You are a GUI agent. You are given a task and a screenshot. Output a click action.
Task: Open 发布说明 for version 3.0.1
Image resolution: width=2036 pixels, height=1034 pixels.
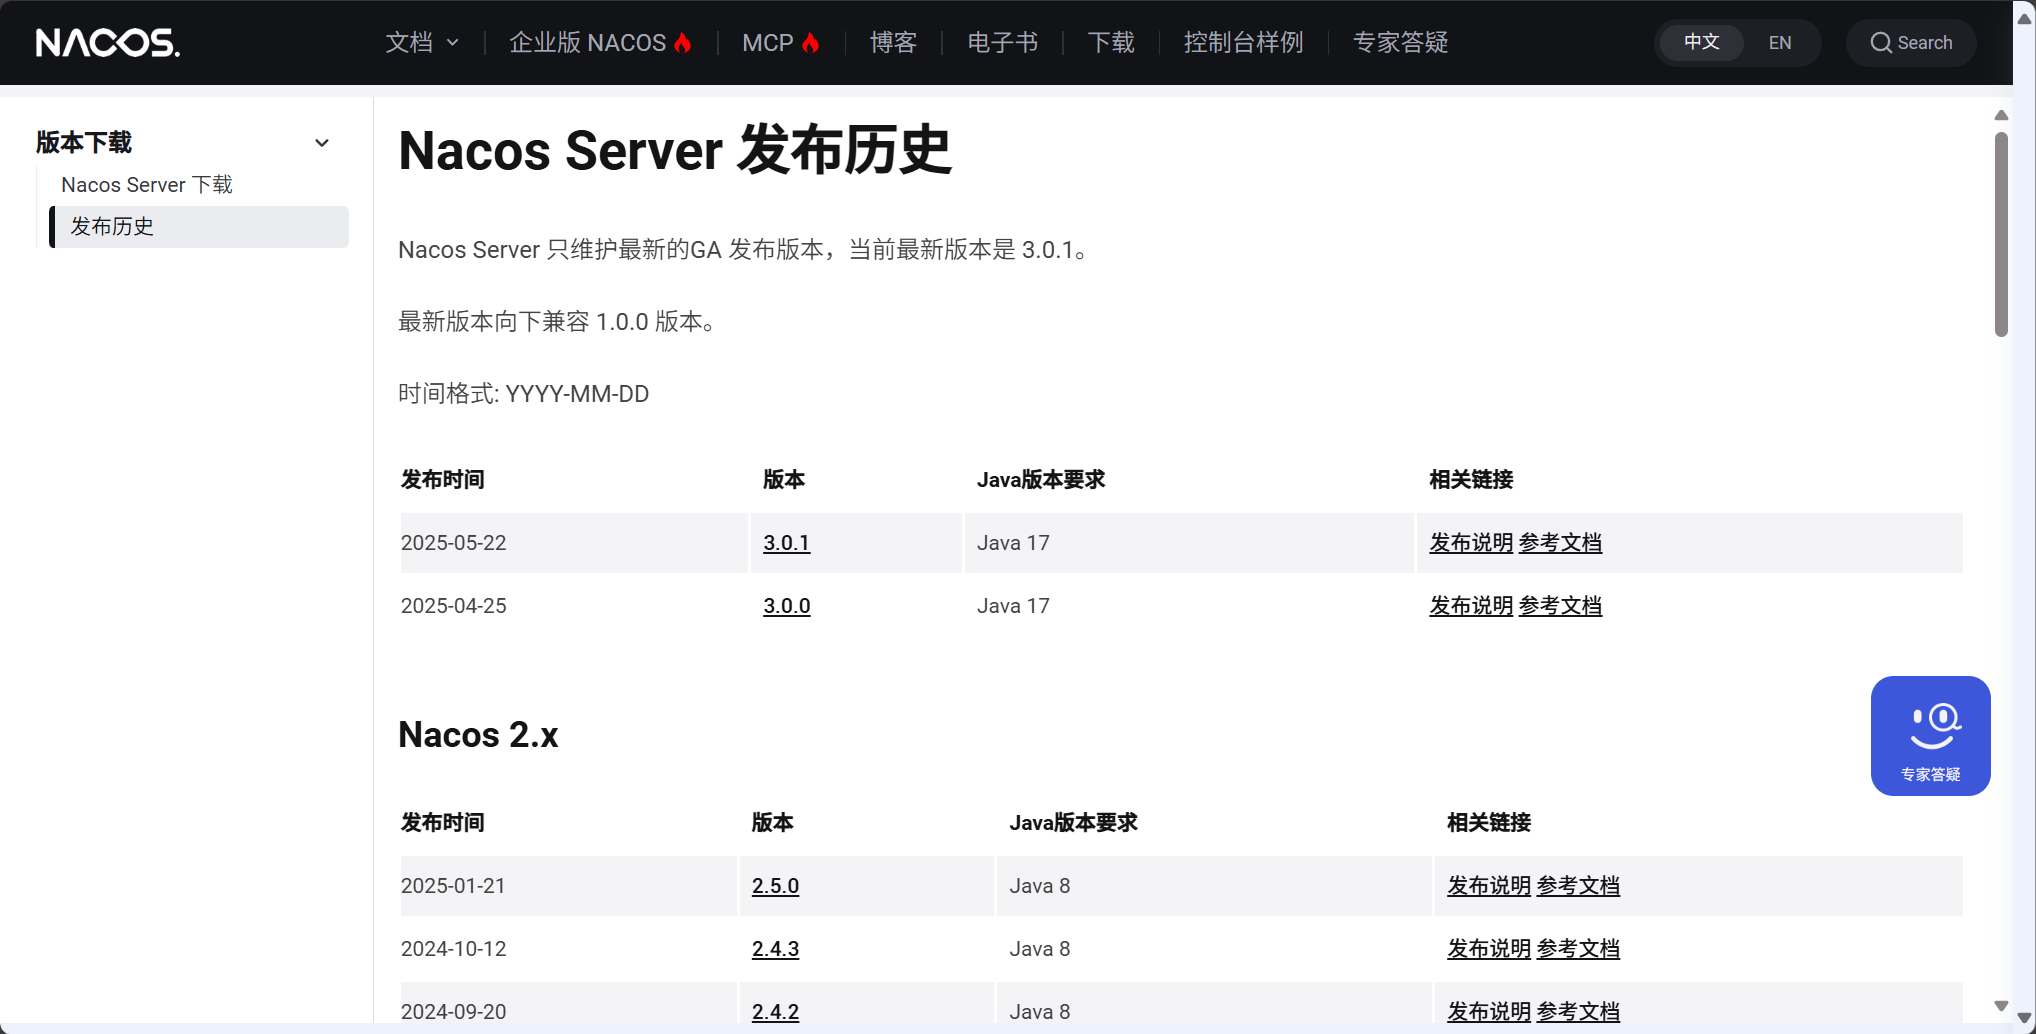click(x=1471, y=543)
